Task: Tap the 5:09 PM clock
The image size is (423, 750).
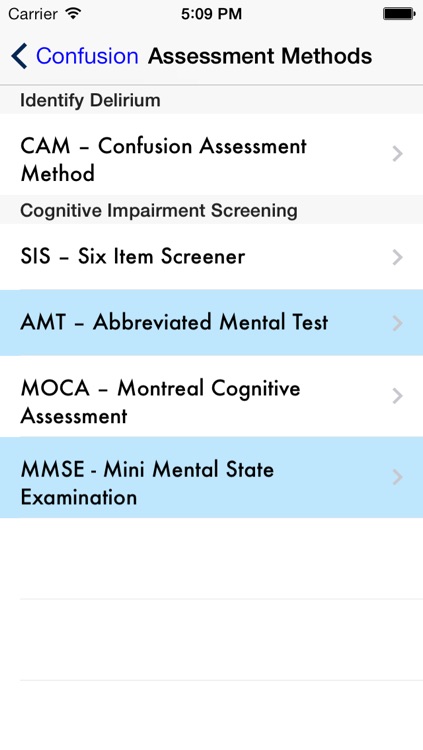Action: [212, 14]
